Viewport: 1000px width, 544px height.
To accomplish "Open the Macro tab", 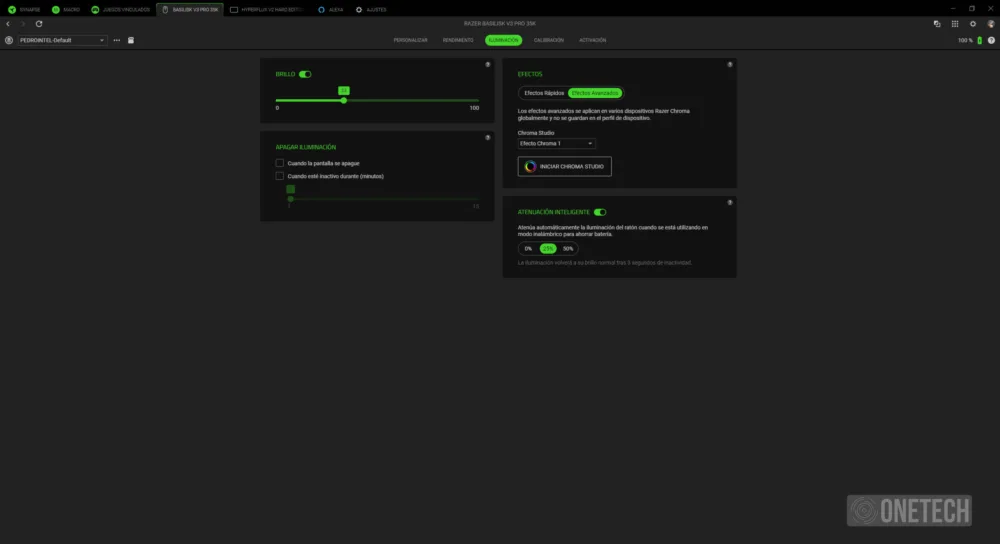I will [x=66, y=10].
